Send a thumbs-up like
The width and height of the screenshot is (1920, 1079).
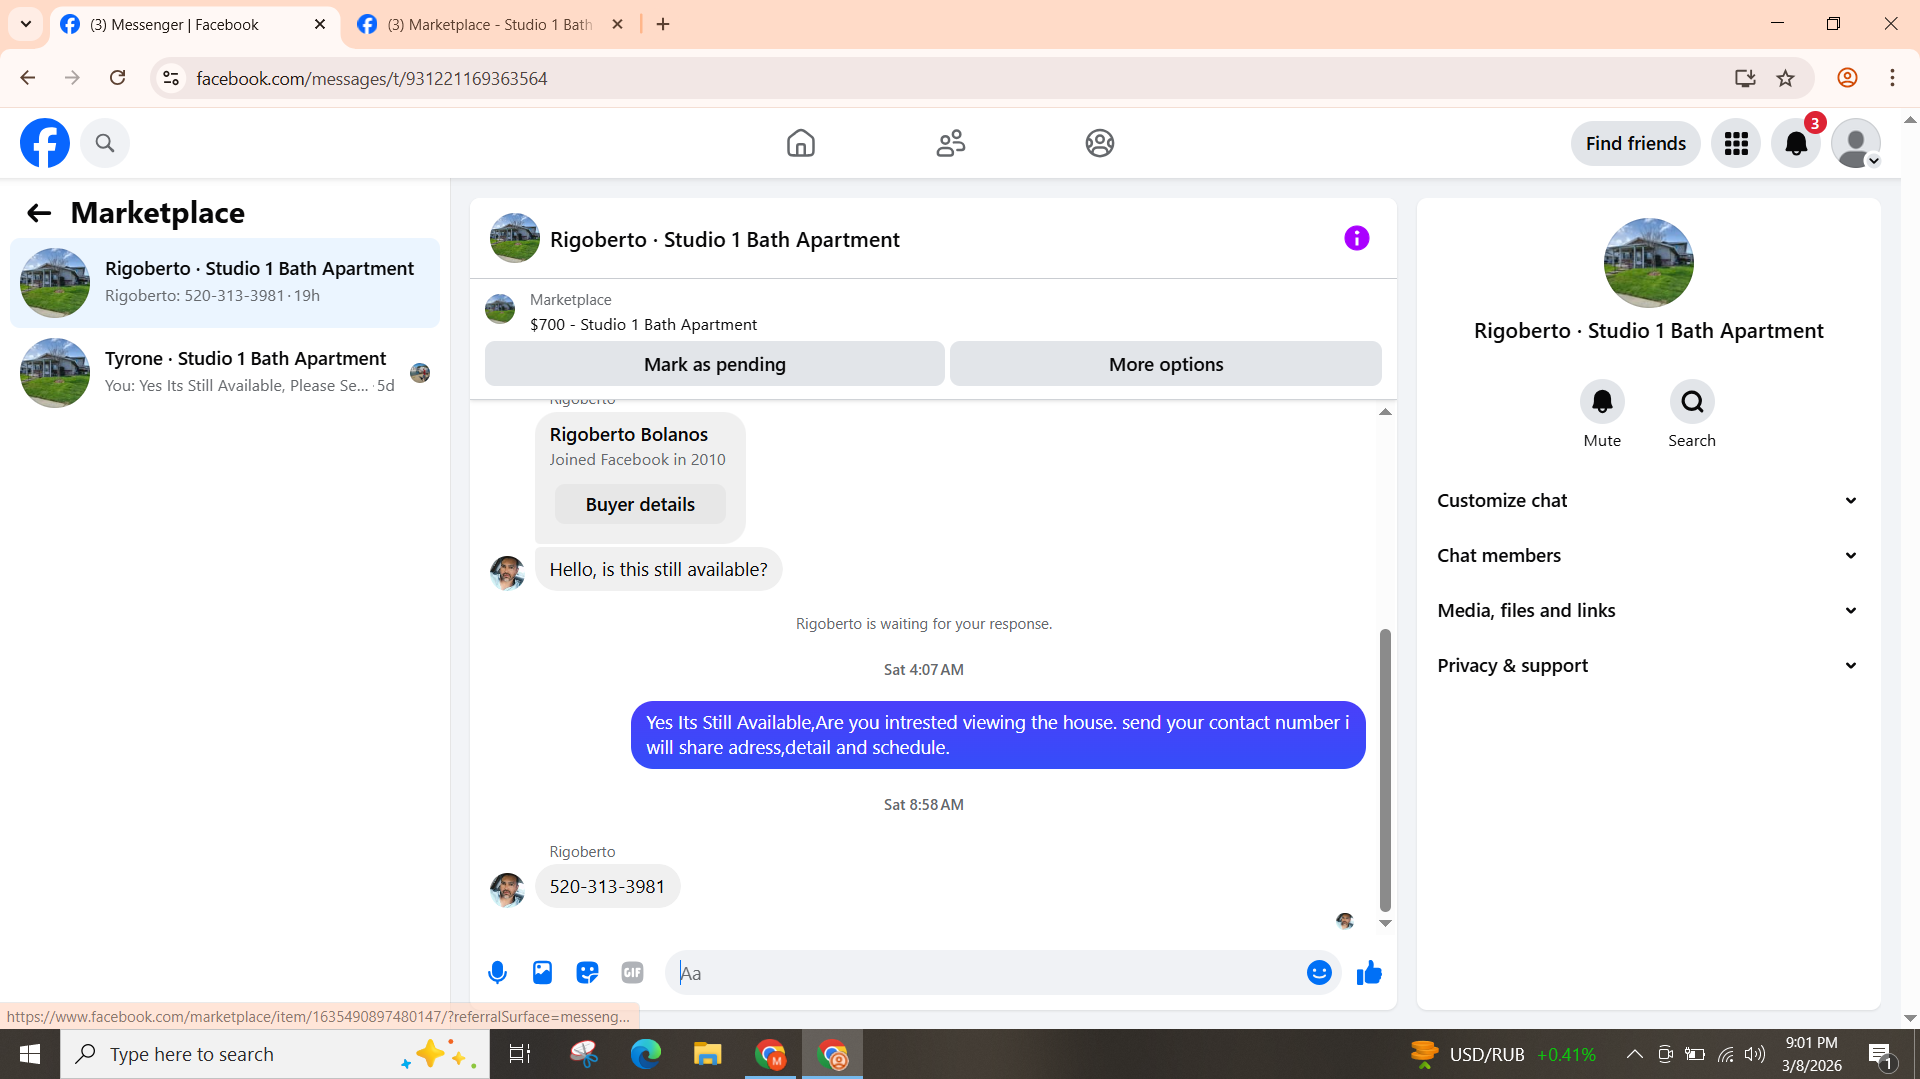(1369, 973)
